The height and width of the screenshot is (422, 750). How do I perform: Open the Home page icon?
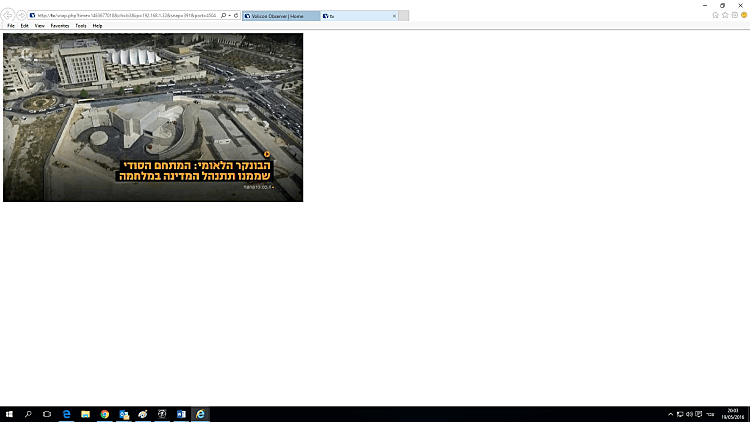[715, 15]
